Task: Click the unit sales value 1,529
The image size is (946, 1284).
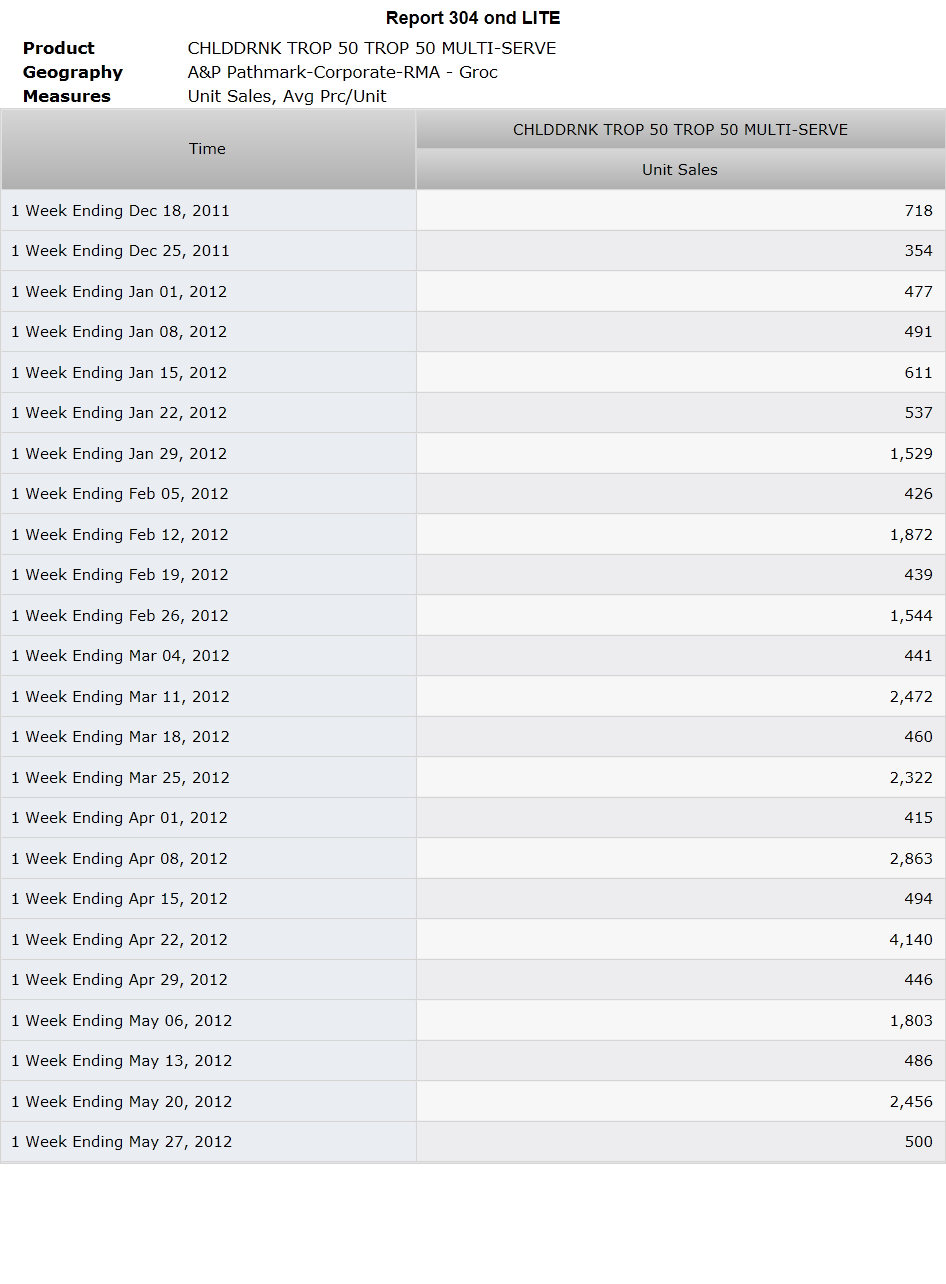Action: tap(911, 454)
